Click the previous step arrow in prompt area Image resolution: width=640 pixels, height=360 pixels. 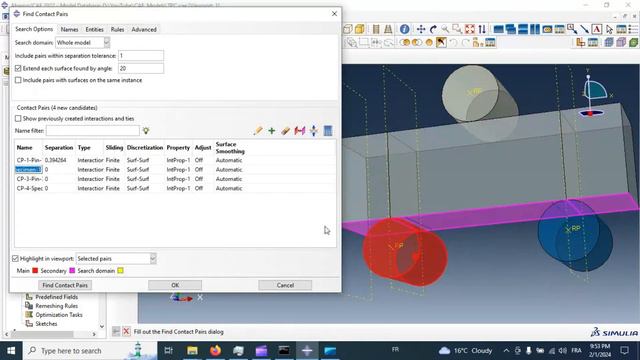point(116,331)
